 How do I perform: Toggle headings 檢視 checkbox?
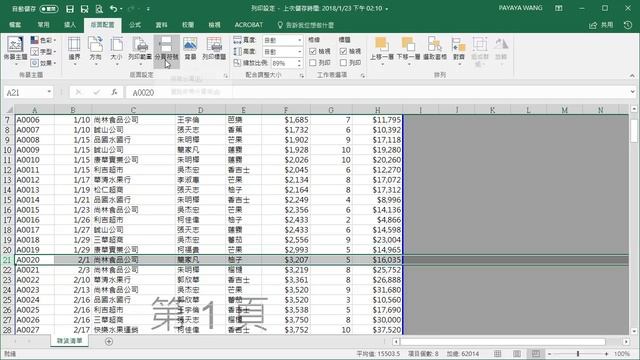pos(343,51)
